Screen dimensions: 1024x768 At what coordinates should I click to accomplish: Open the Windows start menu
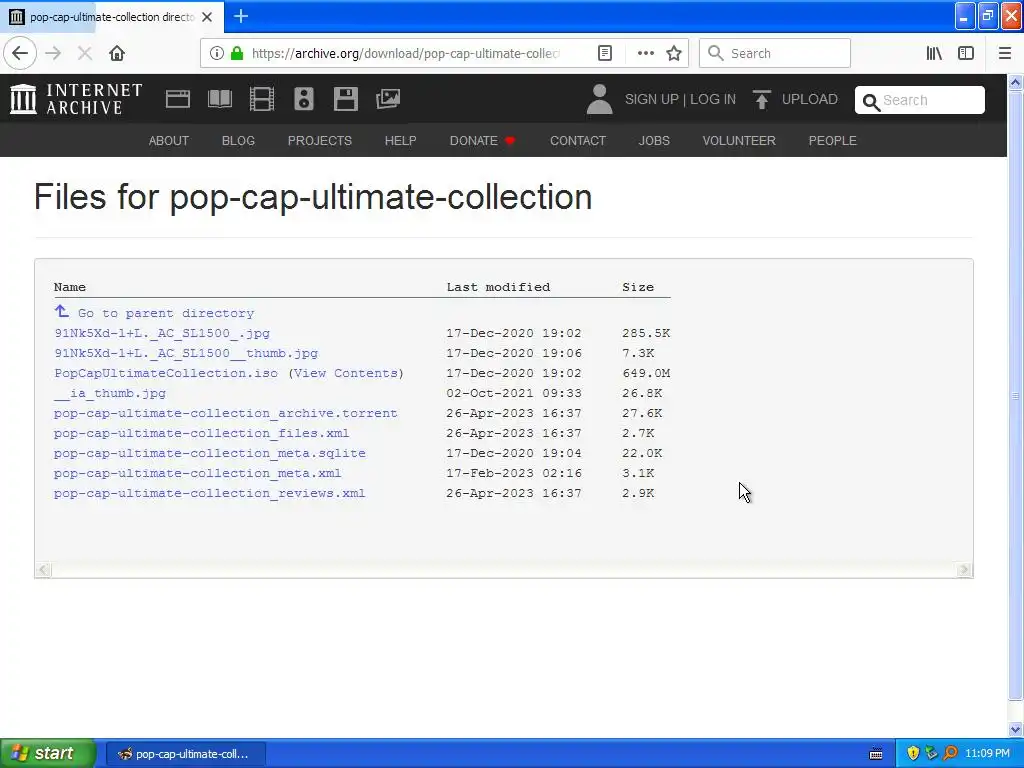47,753
